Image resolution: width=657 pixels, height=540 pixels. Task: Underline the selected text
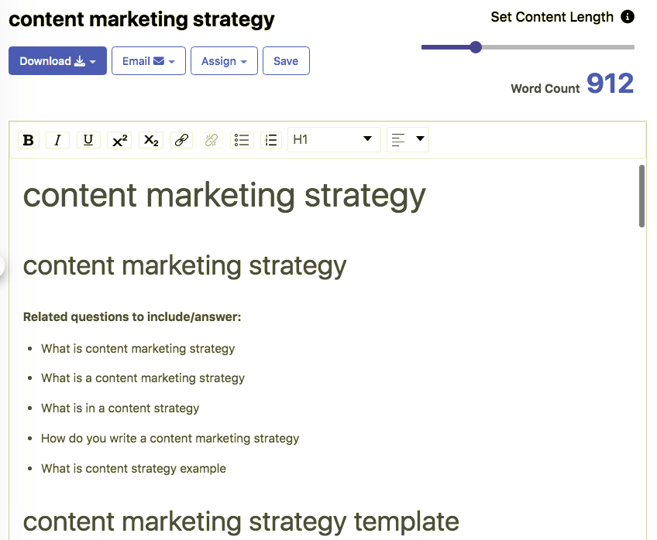click(88, 140)
